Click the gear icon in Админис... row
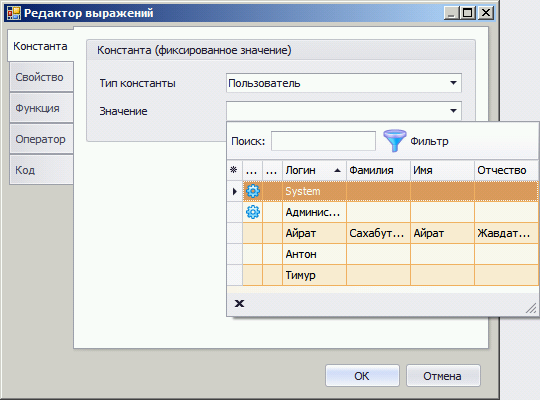Viewport: 540px width, 400px height. [x=253, y=212]
